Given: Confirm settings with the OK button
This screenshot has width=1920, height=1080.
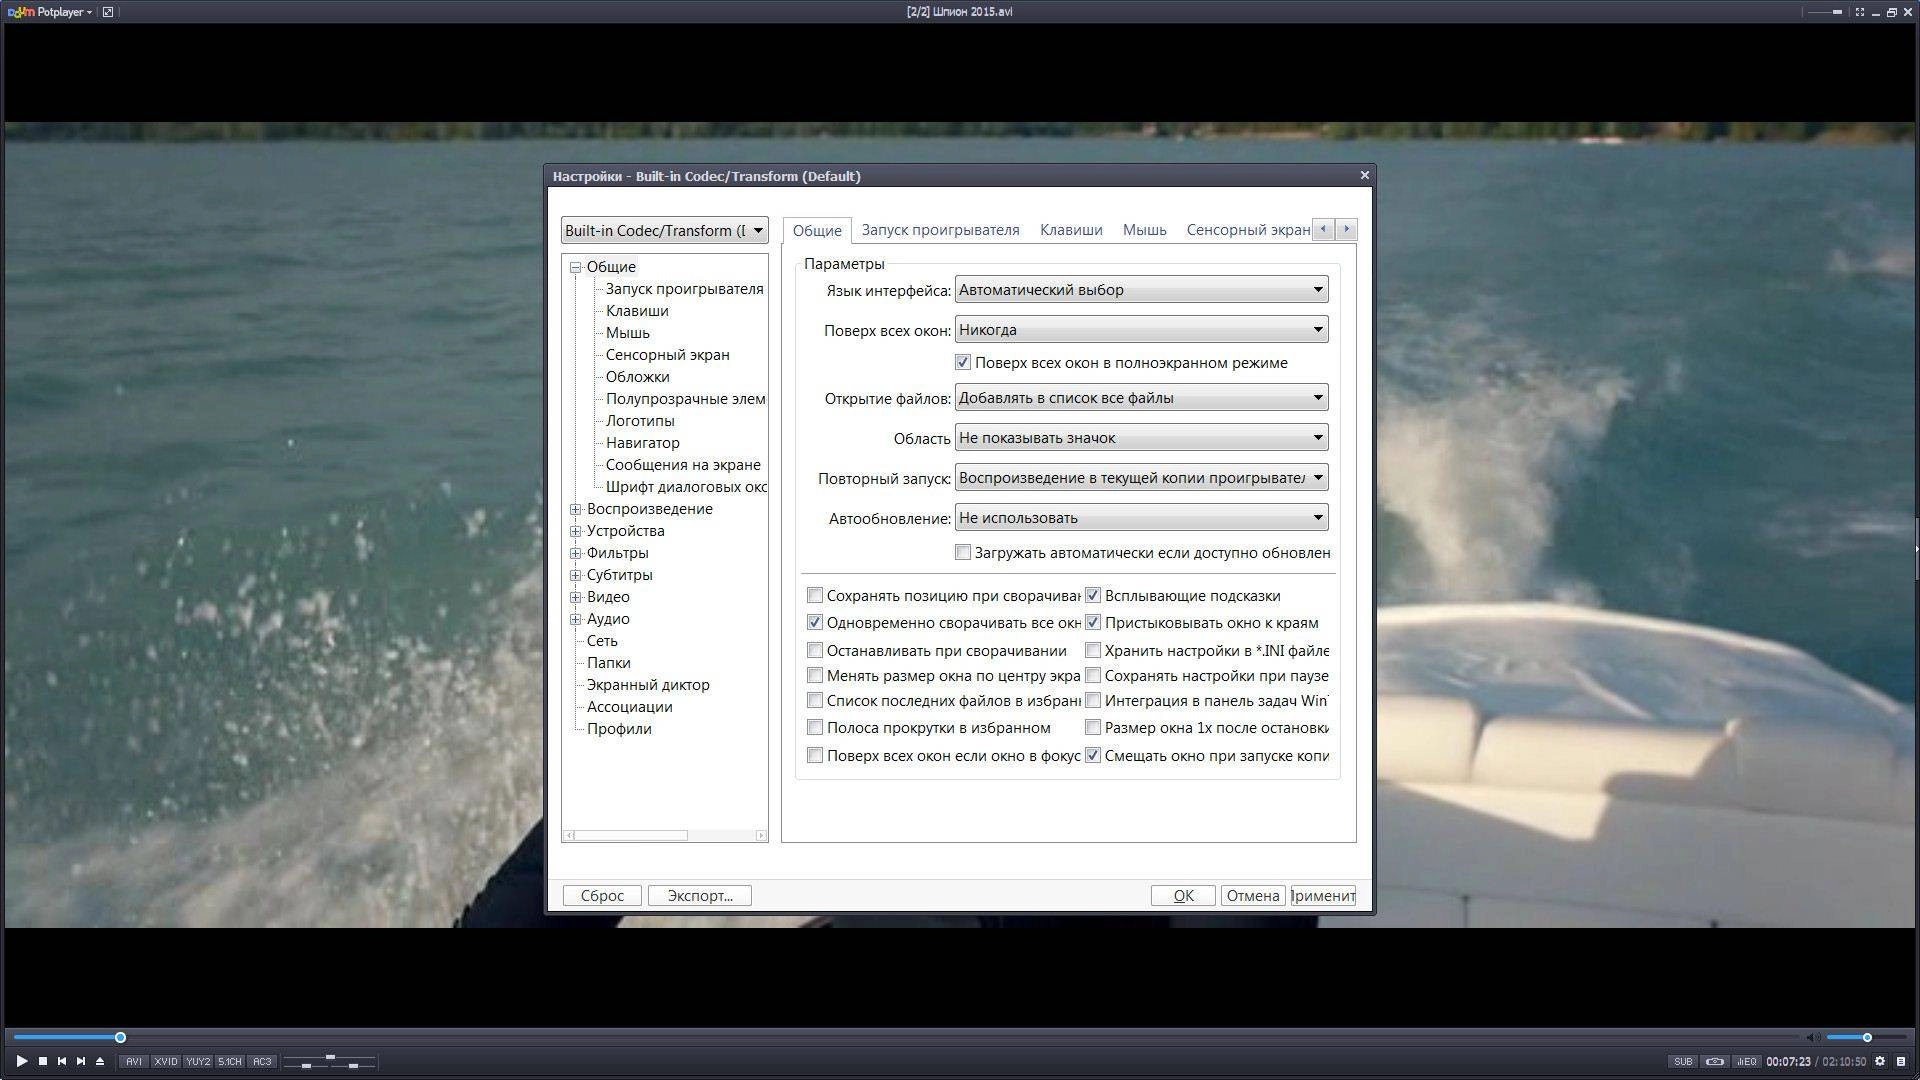Looking at the screenshot, I should pos(1183,896).
